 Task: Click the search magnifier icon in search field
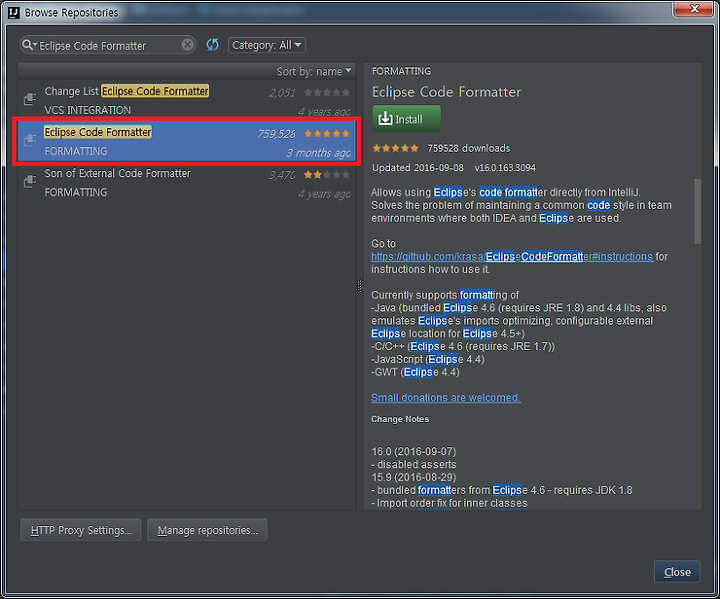pos(28,45)
